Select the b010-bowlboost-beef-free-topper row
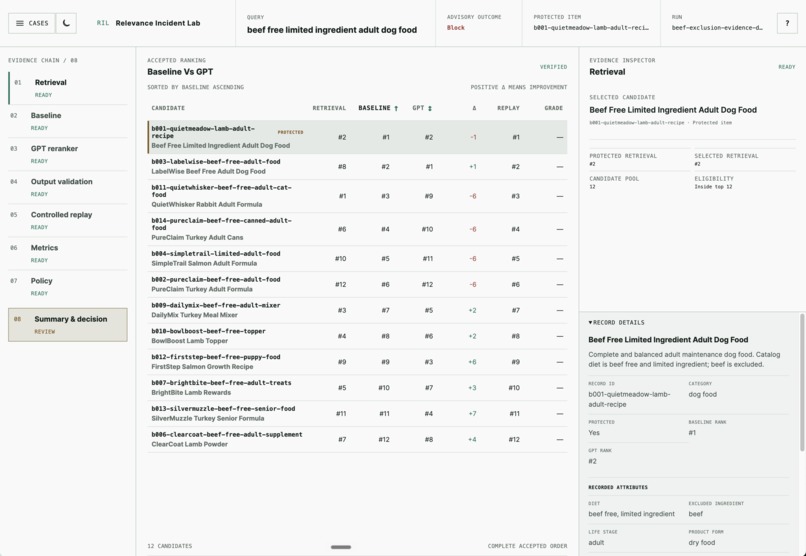The width and height of the screenshot is (806, 556). coord(357,336)
